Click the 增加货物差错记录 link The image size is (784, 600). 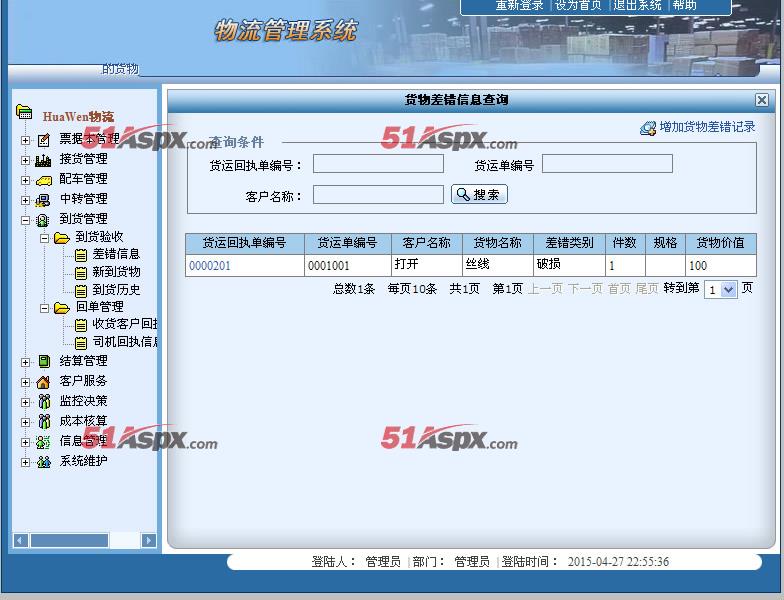[707, 128]
